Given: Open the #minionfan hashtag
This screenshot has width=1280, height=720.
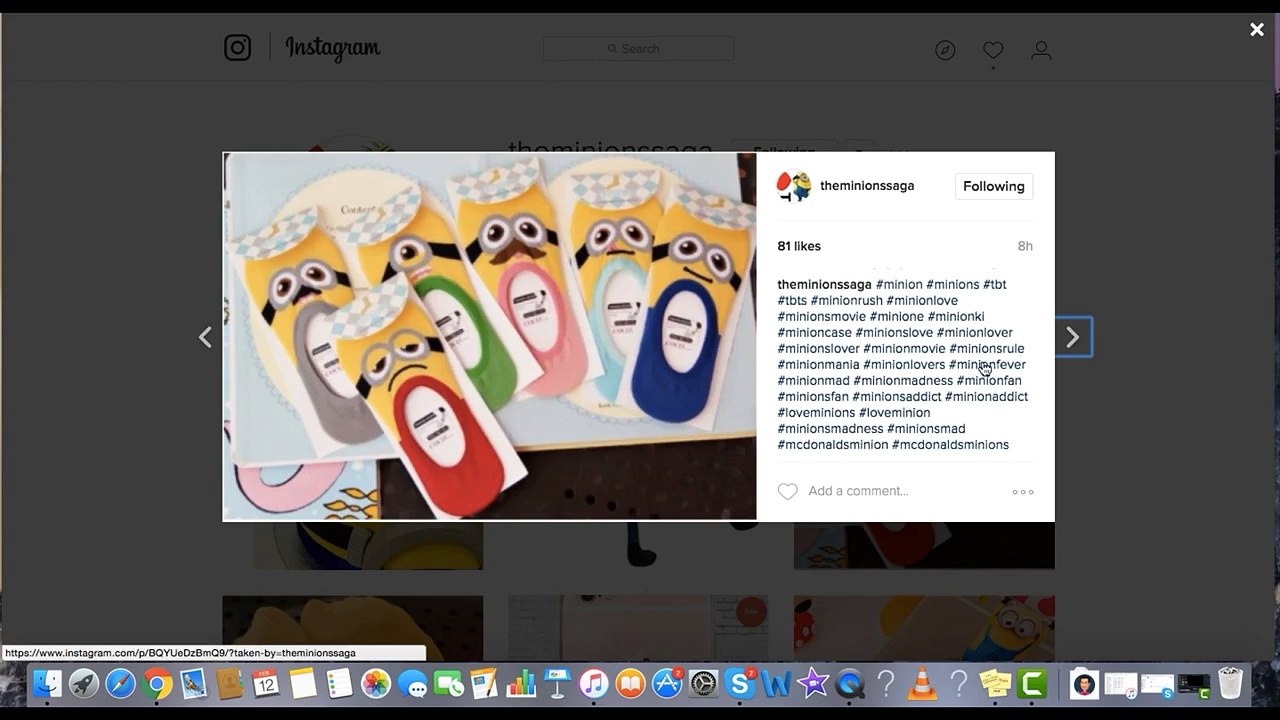Looking at the screenshot, I should click(x=989, y=380).
